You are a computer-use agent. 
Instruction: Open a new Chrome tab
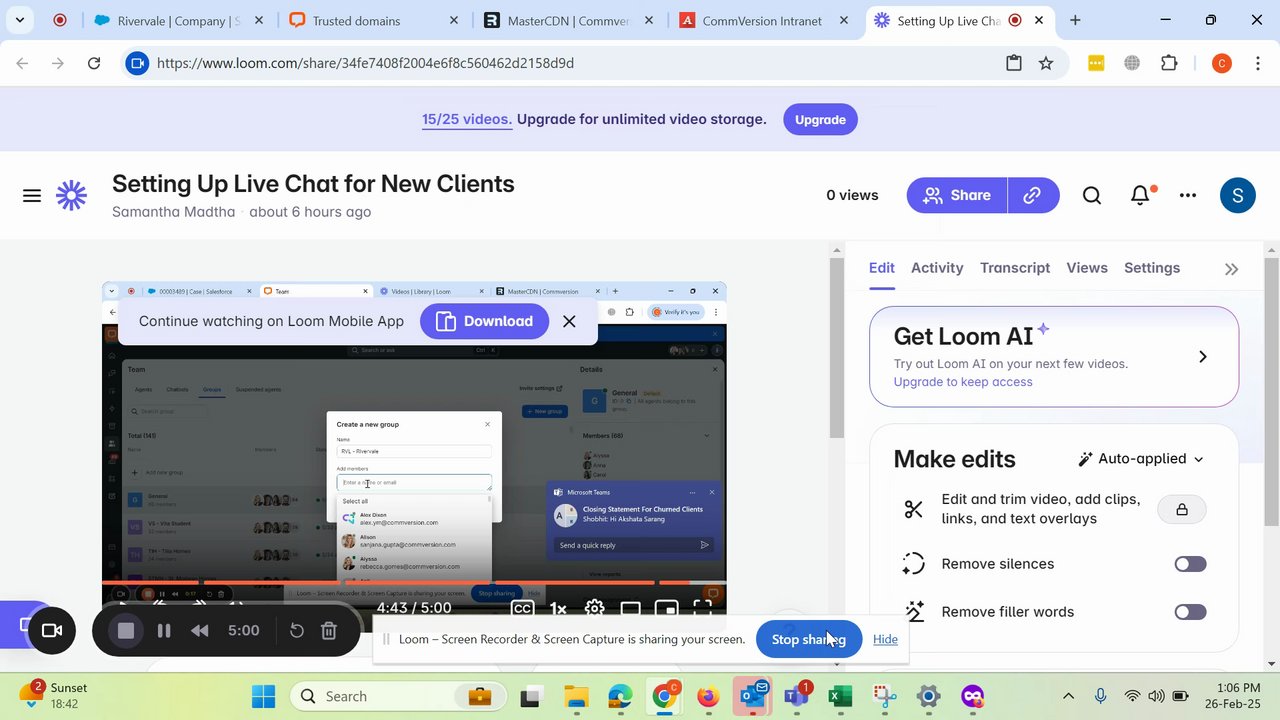pyautogui.click(x=1075, y=20)
